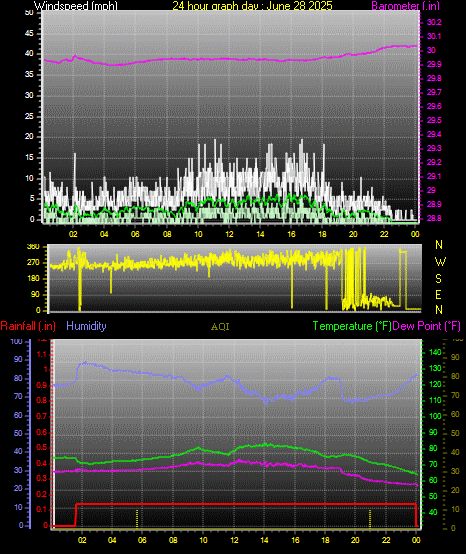Click the '100' humidity axis value
Viewport: 466px width, 554px height.
[x=17, y=341]
